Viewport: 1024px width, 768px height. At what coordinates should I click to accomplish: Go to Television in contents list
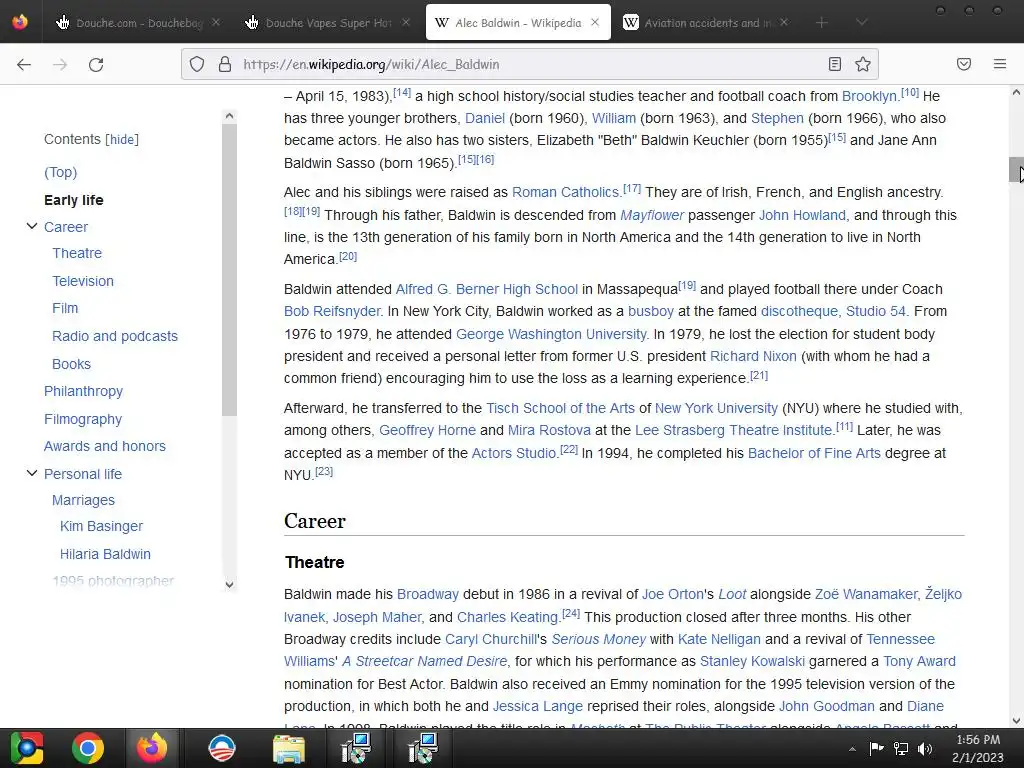click(x=83, y=281)
